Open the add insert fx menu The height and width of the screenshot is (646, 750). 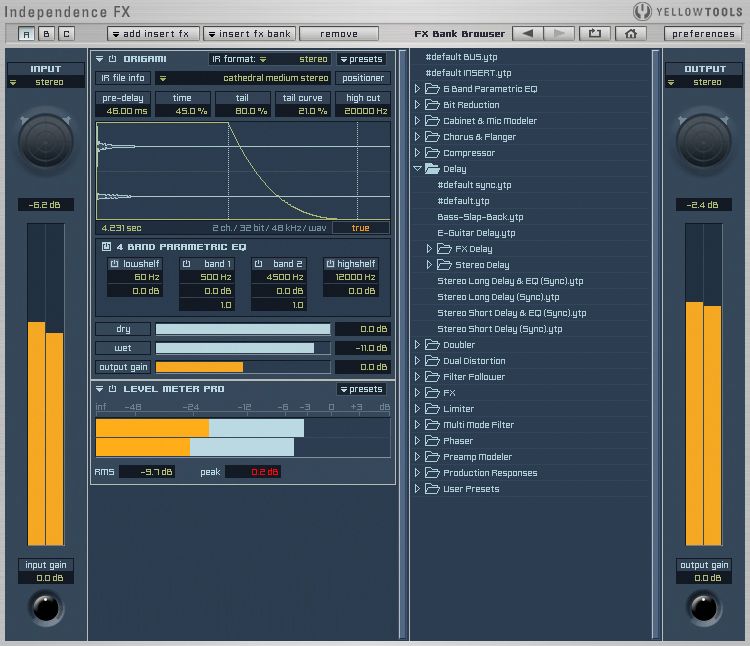coord(153,33)
